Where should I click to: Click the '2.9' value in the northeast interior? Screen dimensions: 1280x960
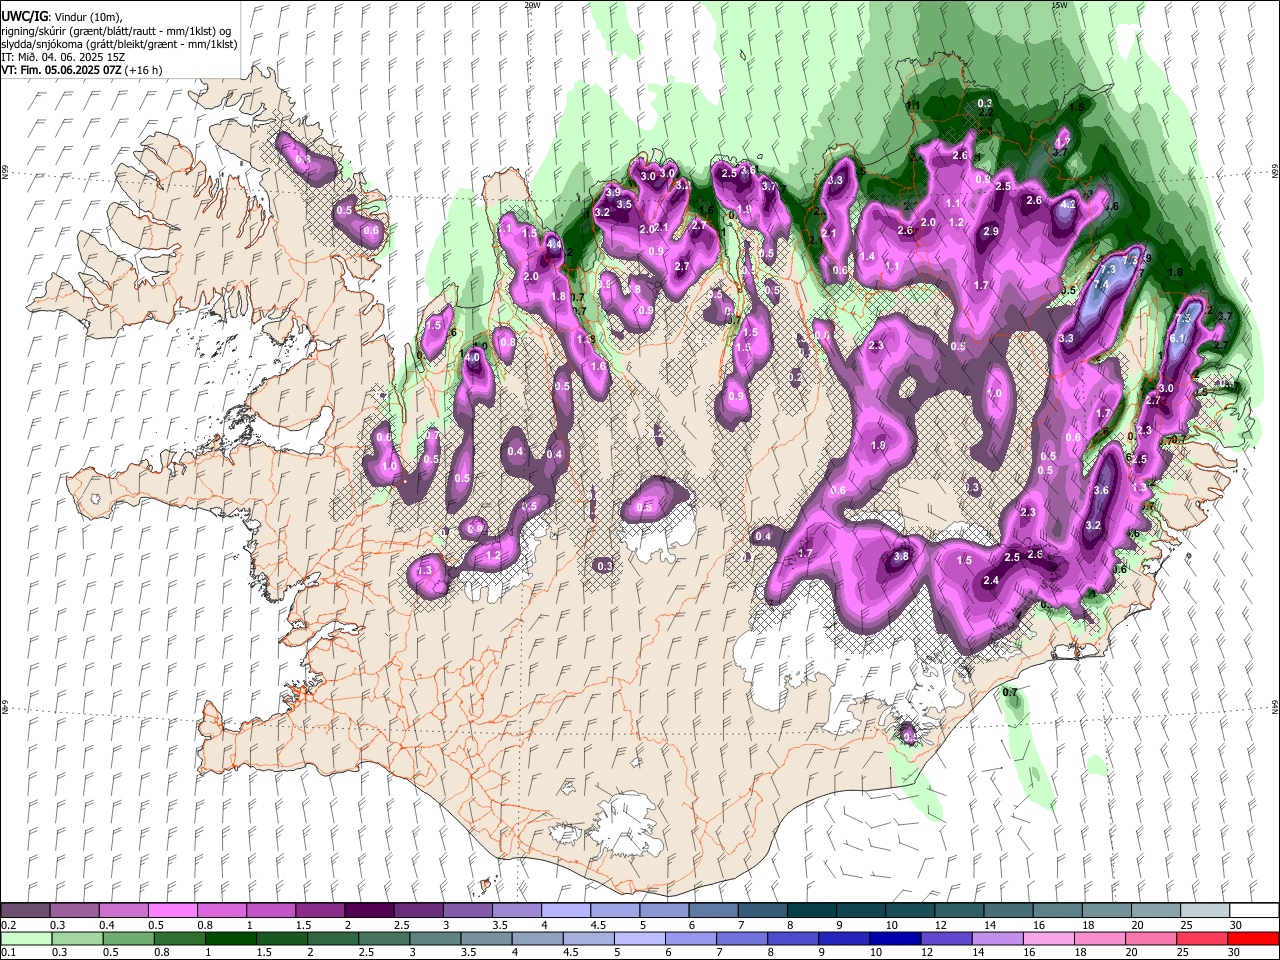pos(991,232)
